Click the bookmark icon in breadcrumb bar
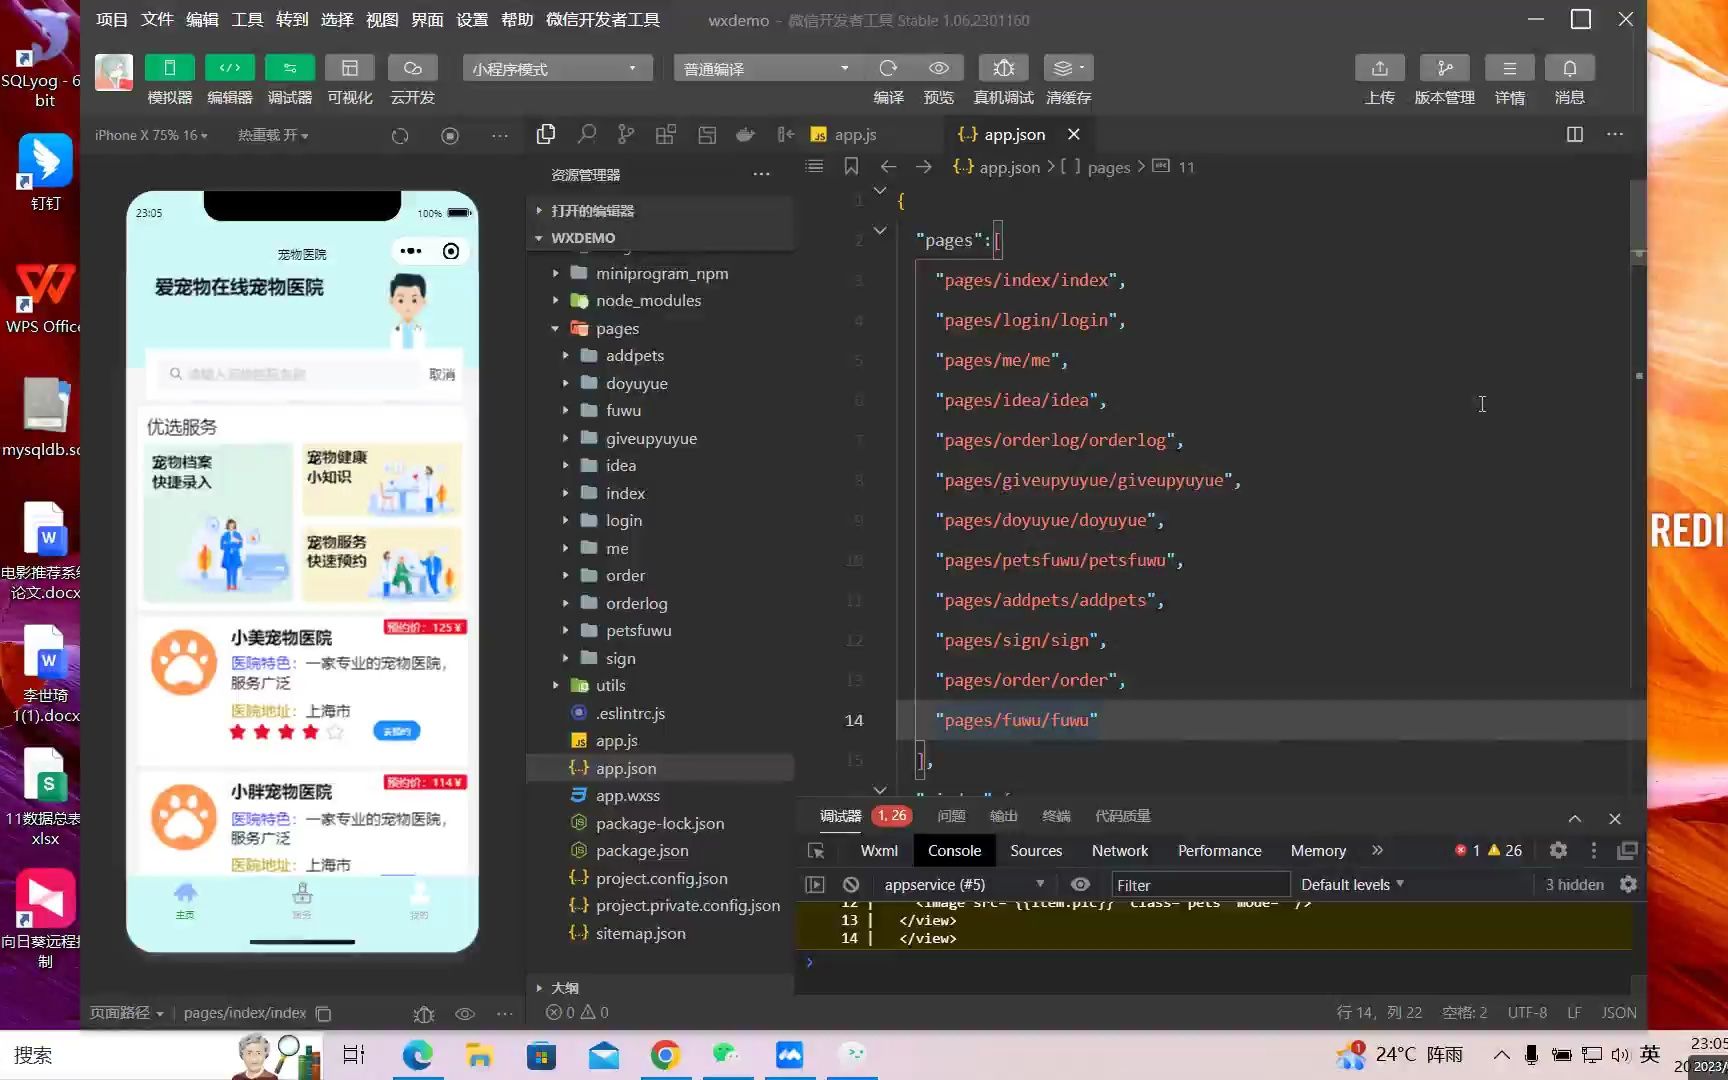The width and height of the screenshot is (1728, 1080). point(851,166)
